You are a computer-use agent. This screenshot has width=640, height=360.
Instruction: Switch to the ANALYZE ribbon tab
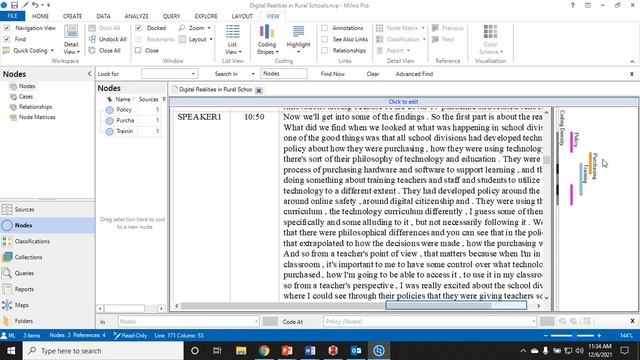pos(136,16)
